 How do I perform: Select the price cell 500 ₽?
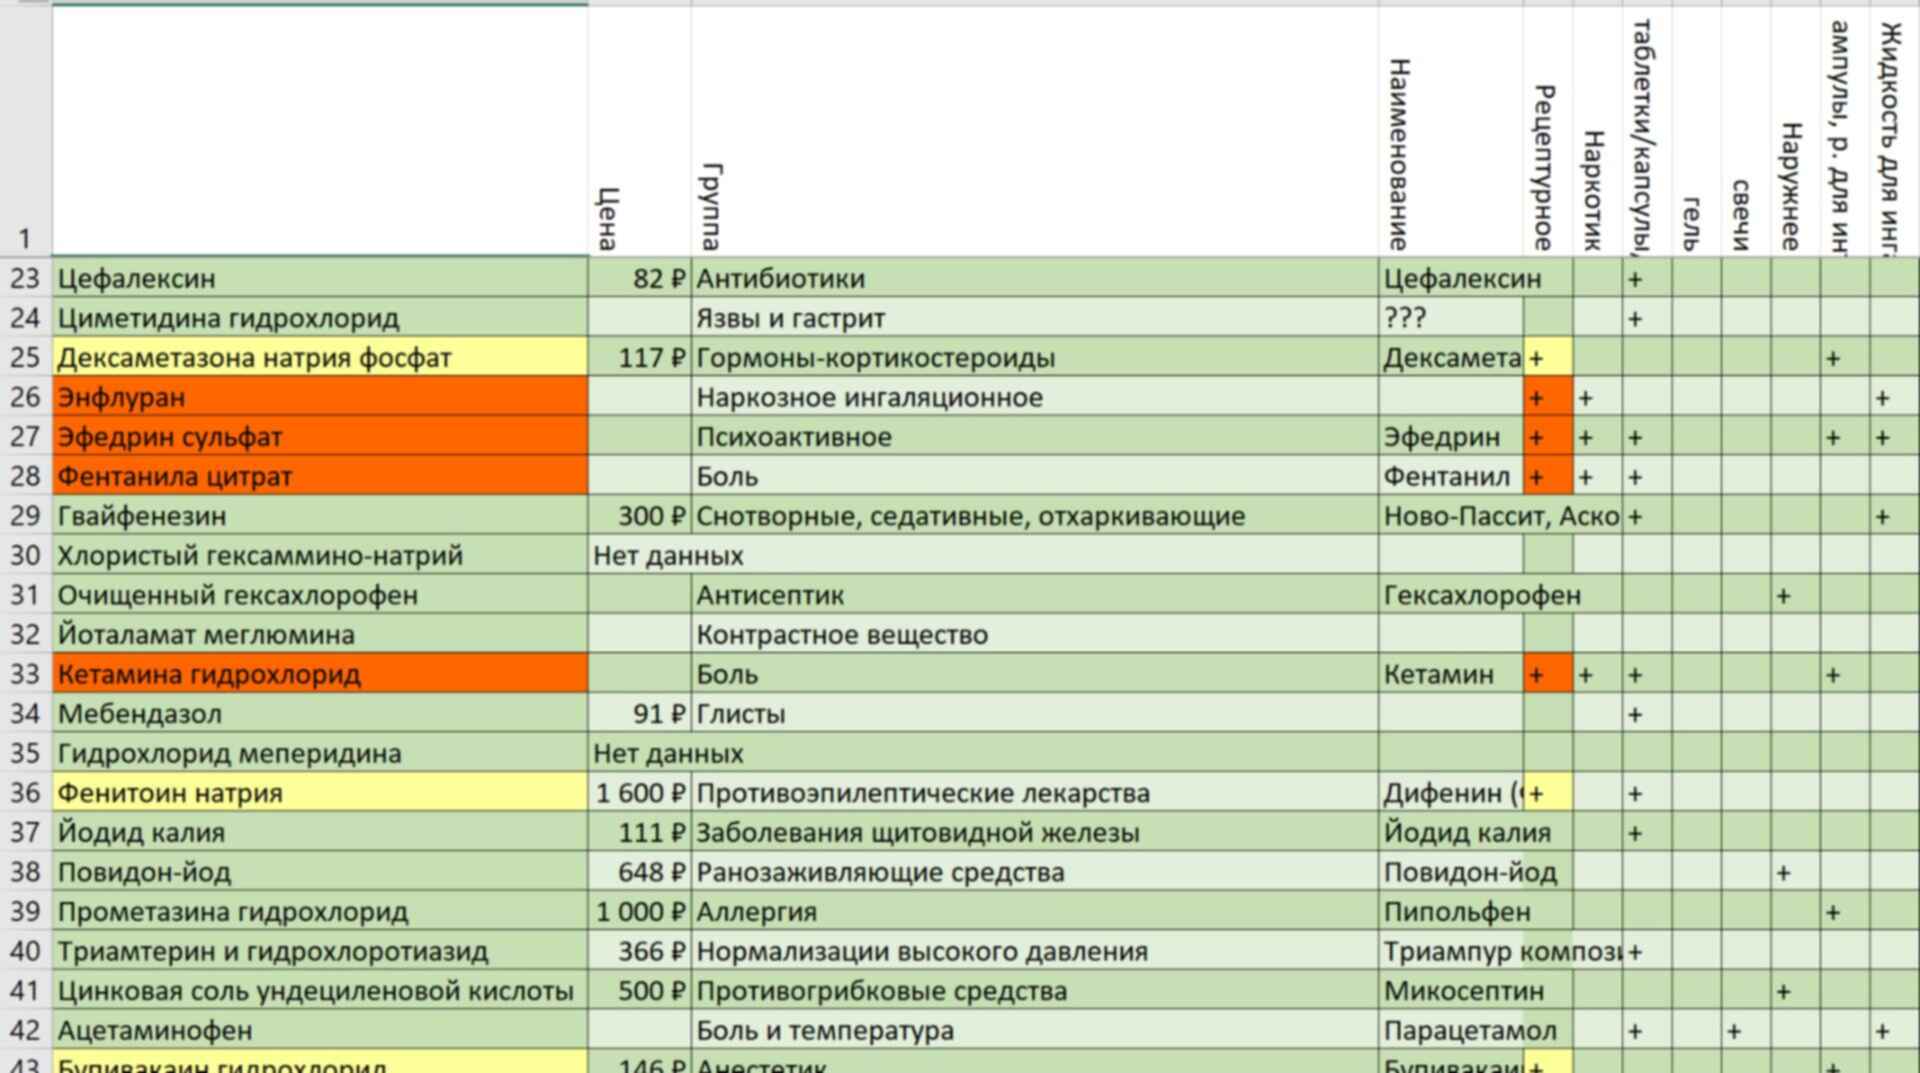[x=640, y=991]
